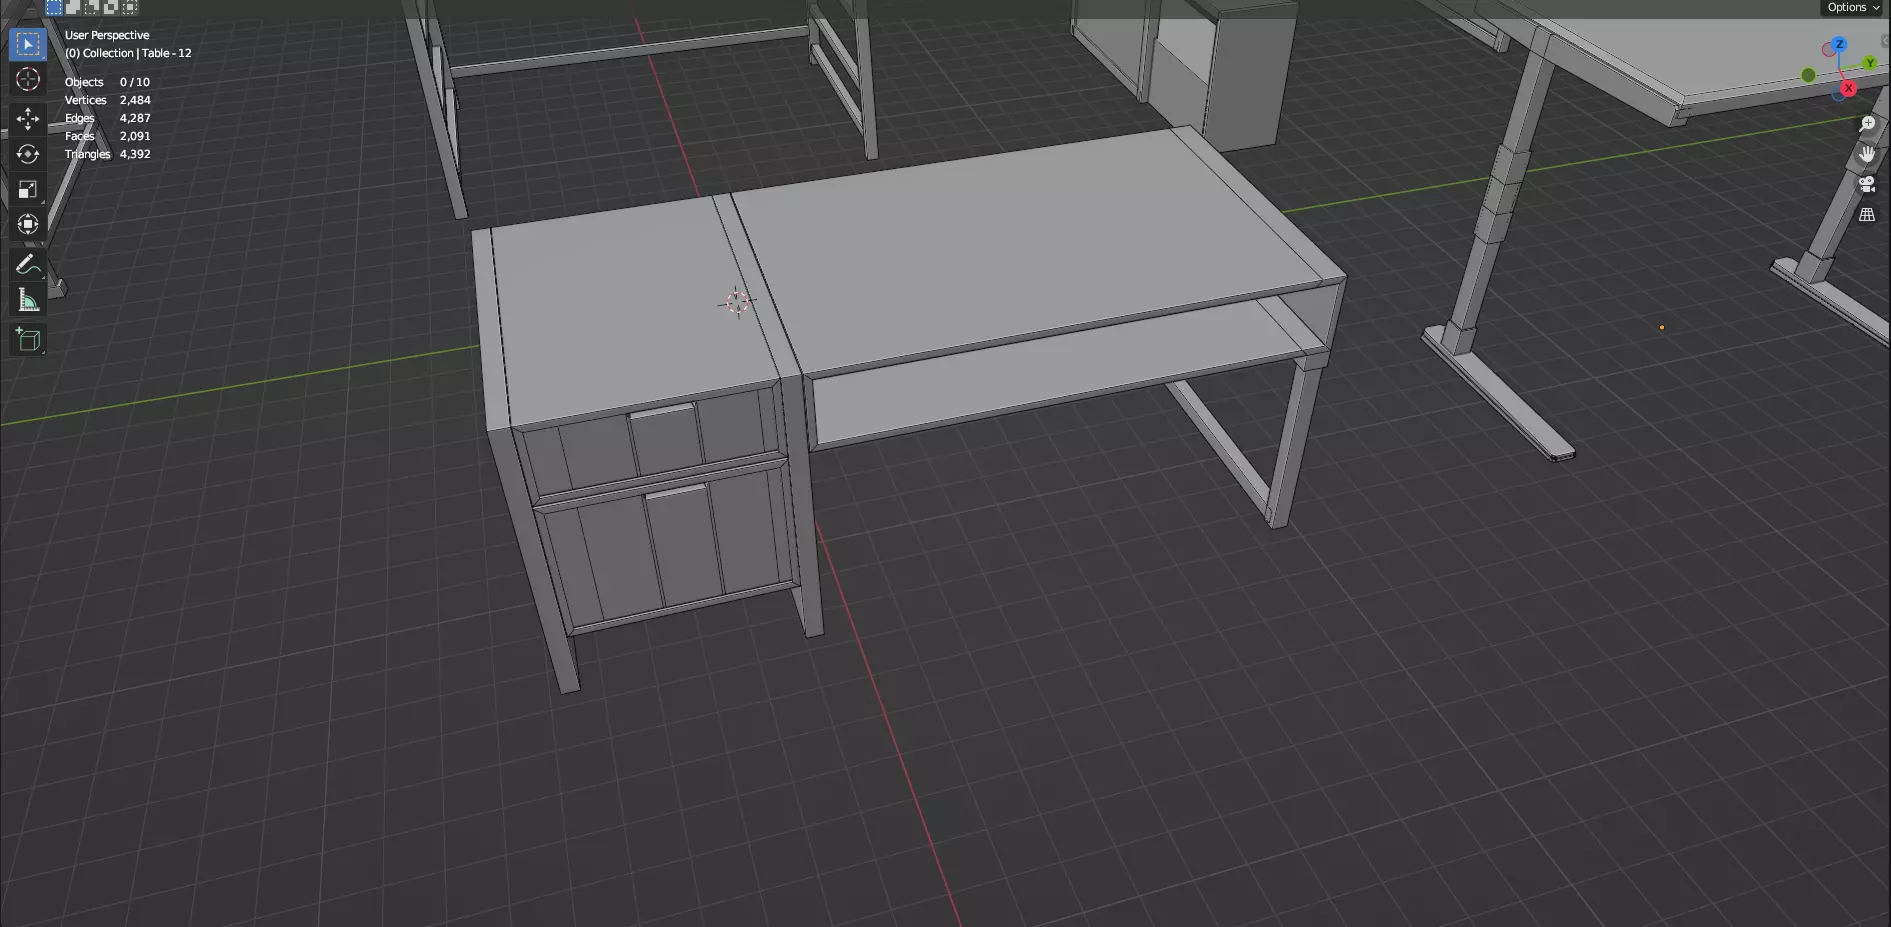The image size is (1891, 927).
Task: Set selection mode to Extend (second icon)
Action: (73, 7)
